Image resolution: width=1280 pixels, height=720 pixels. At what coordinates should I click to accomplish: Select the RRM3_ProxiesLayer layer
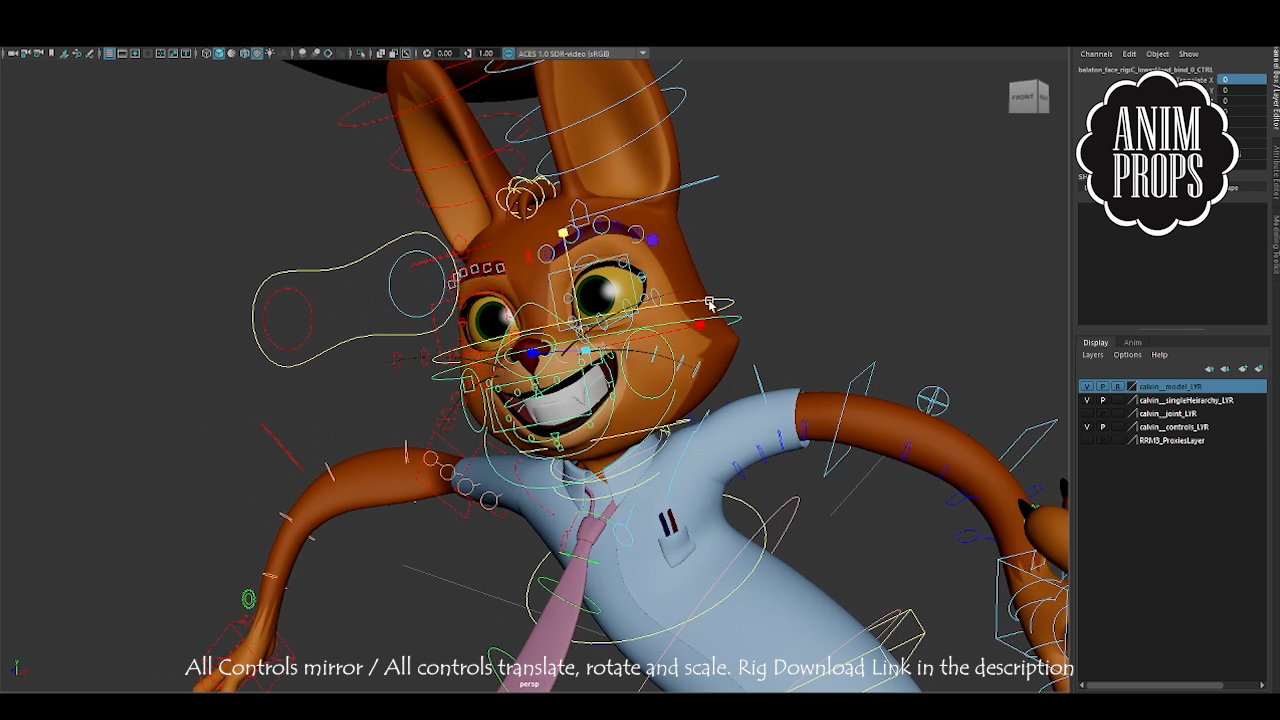pos(1171,440)
